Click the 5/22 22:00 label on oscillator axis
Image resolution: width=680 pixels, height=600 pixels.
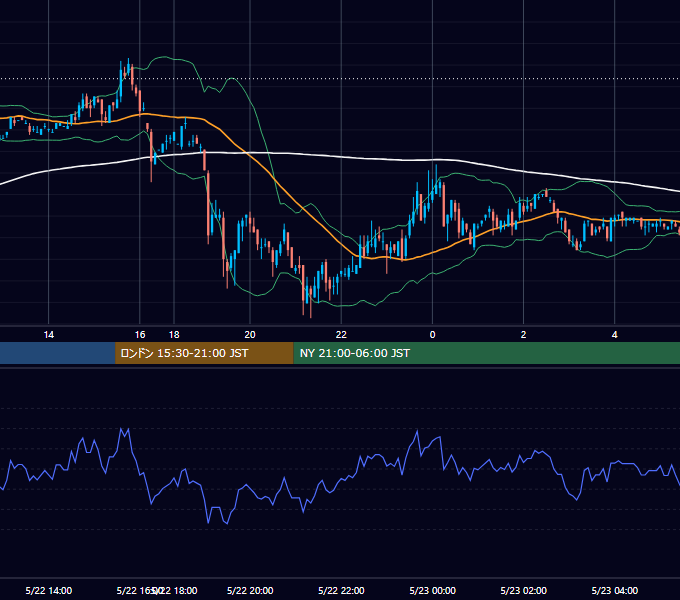tap(341, 590)
